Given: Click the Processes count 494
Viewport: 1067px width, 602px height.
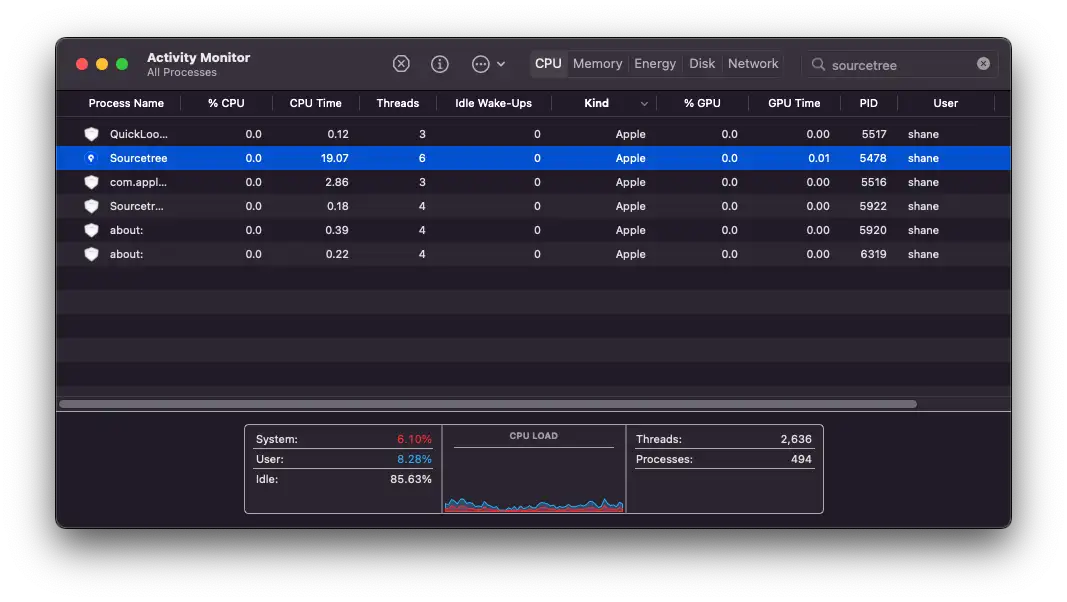Looking at the screenshot, I should [801, 459].
